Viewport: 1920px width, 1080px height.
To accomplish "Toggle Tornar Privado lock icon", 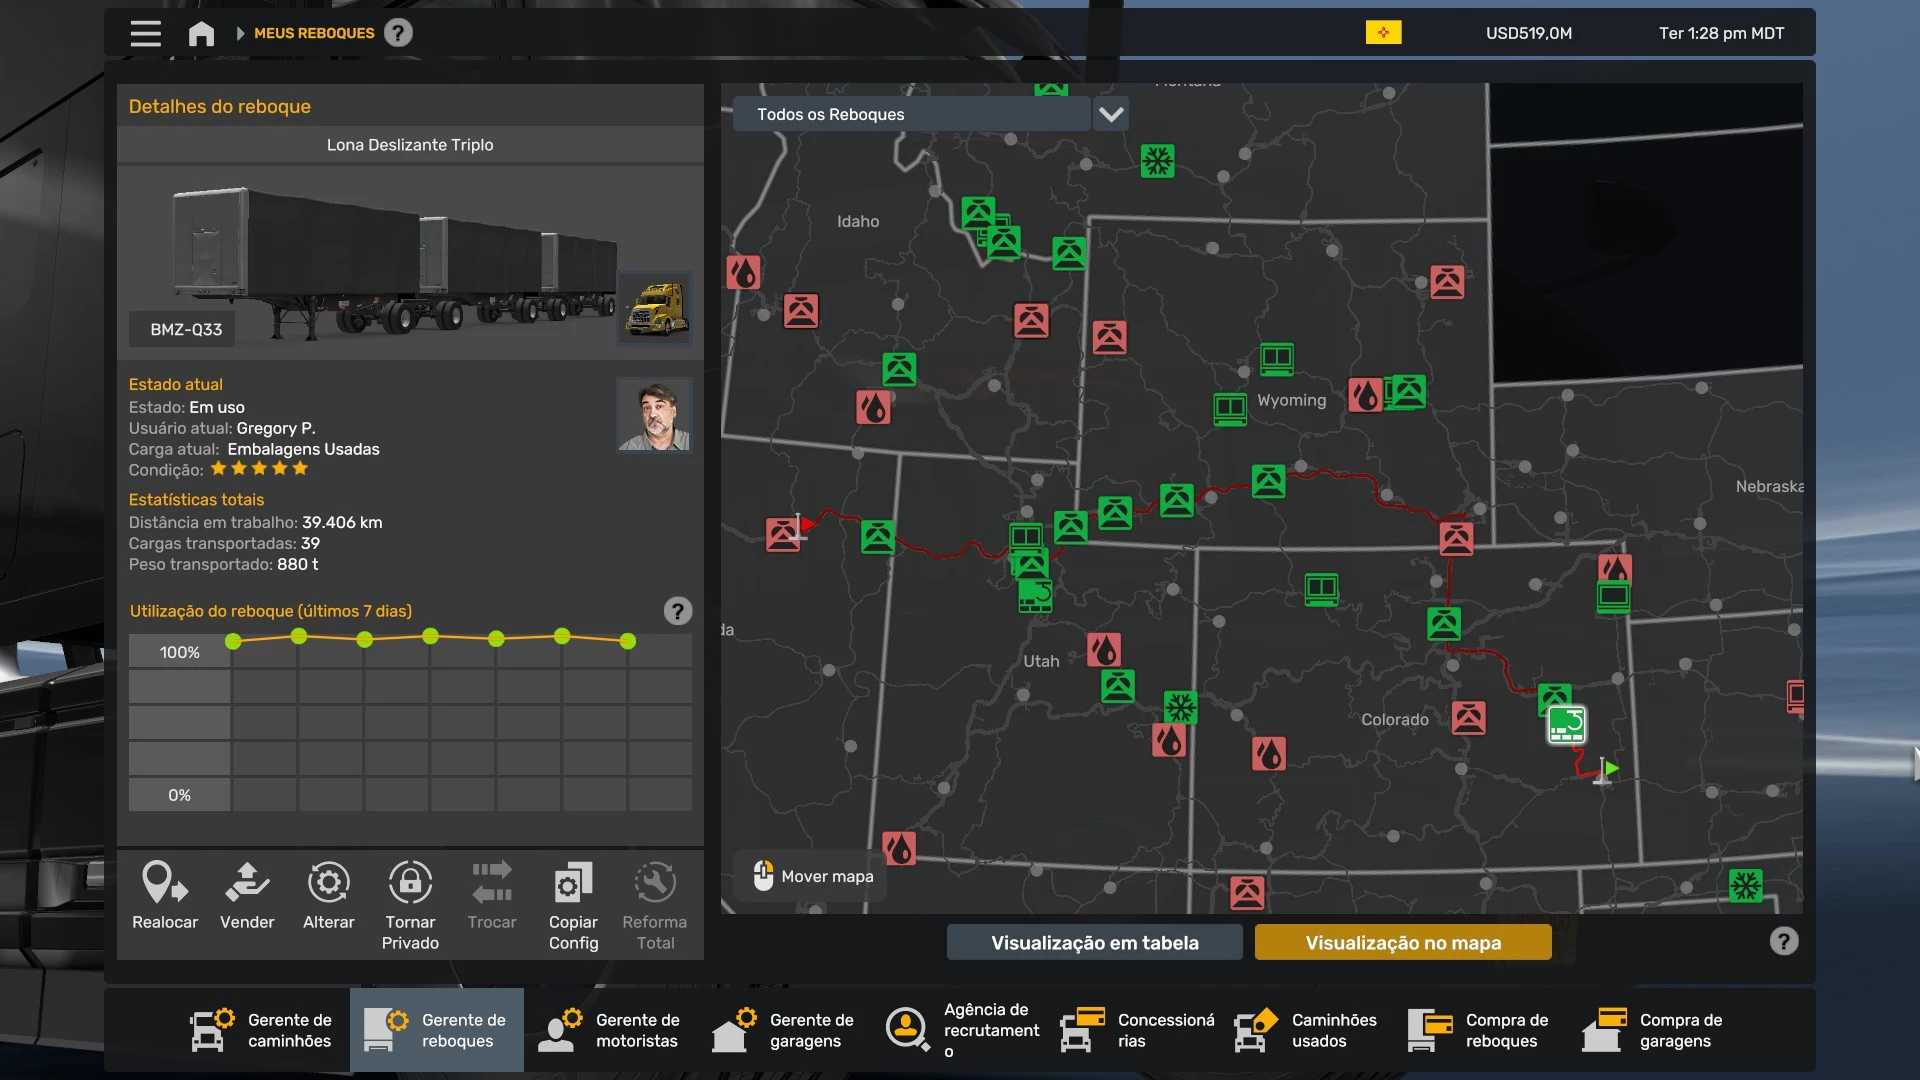I will tap(410, 883).
